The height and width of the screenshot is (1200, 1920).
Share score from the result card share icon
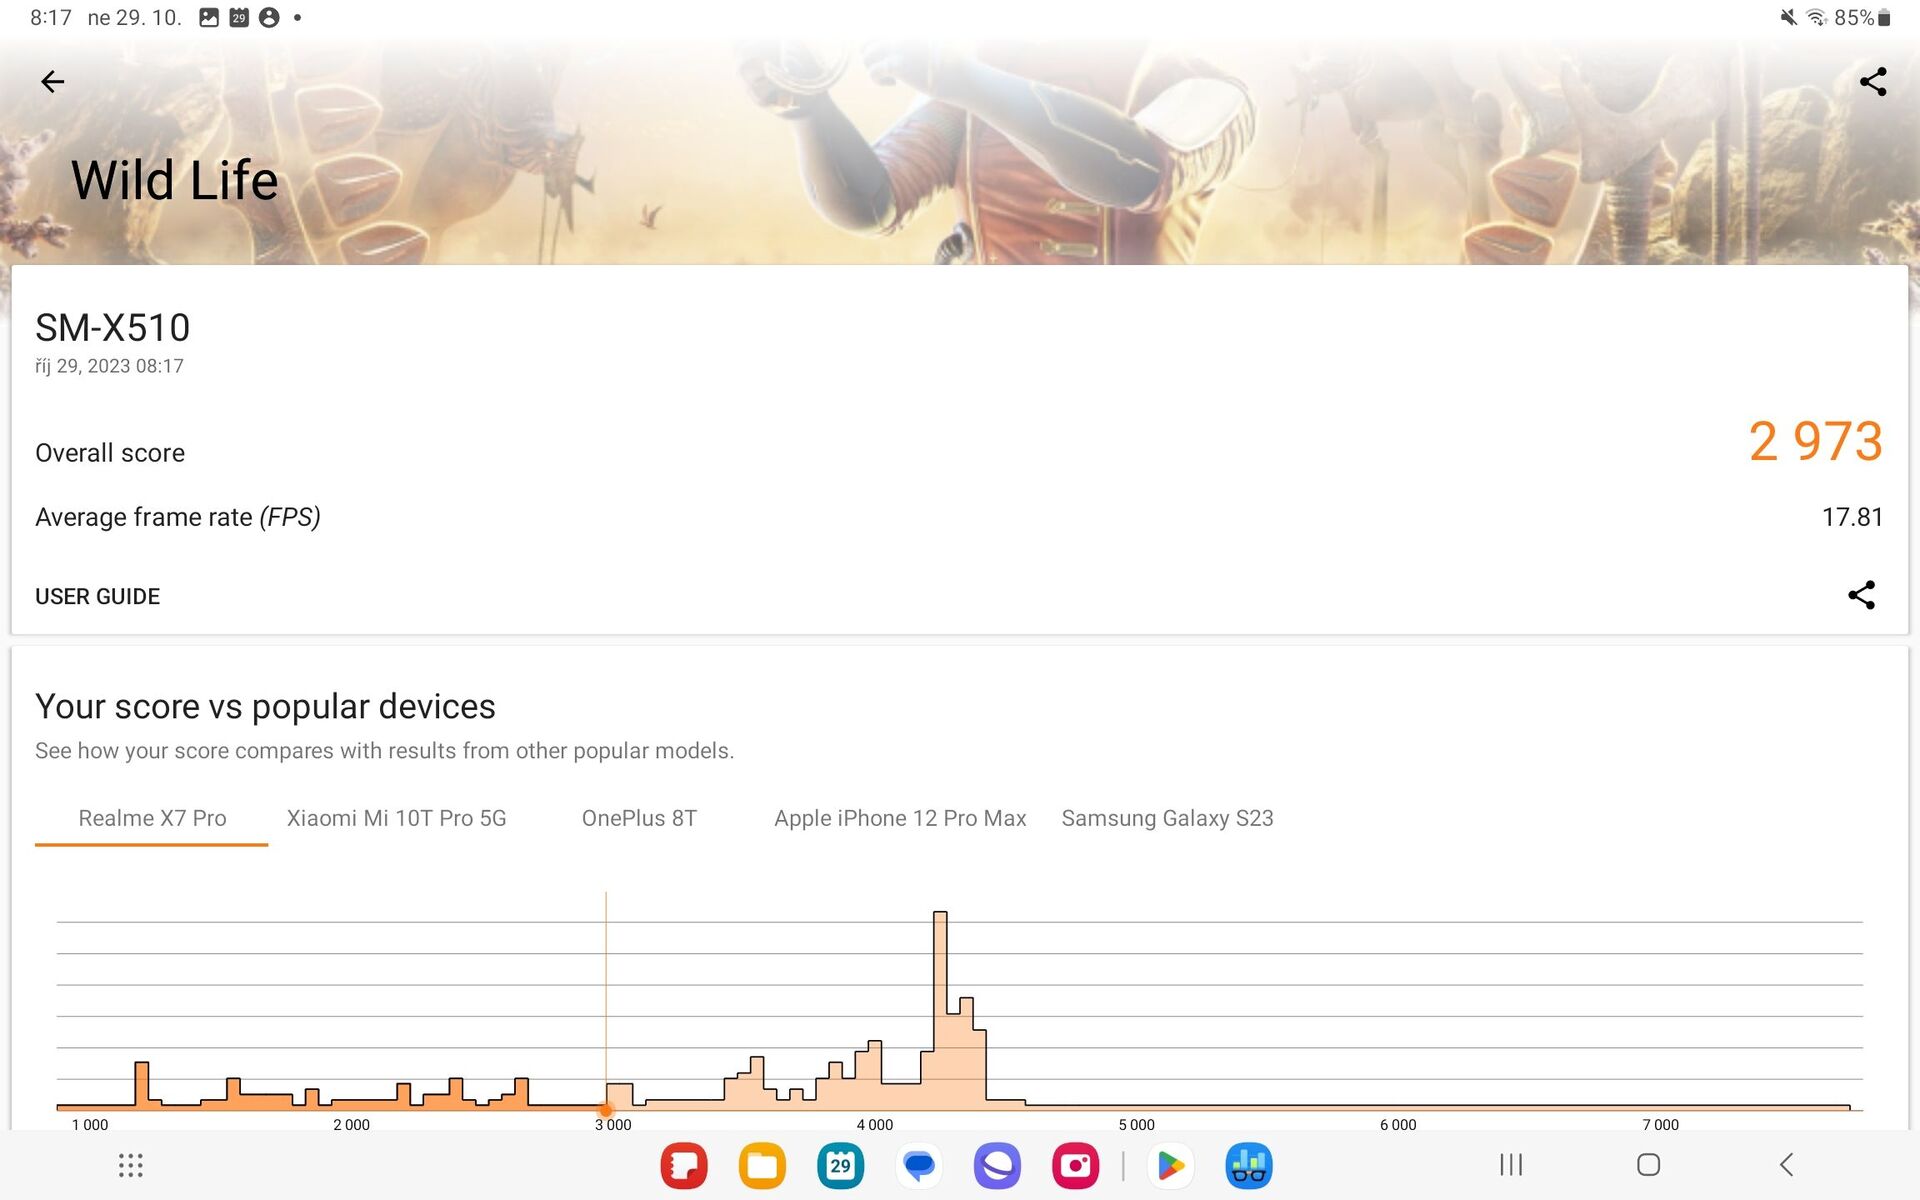click(x=1861, y=595)
